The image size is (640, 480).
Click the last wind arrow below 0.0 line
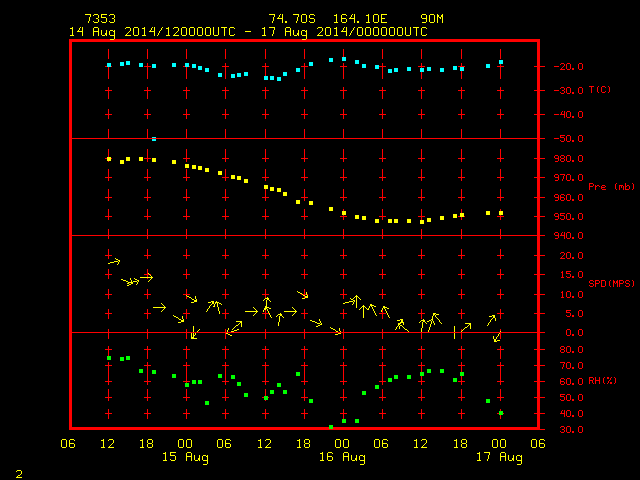tap(497, 336)
